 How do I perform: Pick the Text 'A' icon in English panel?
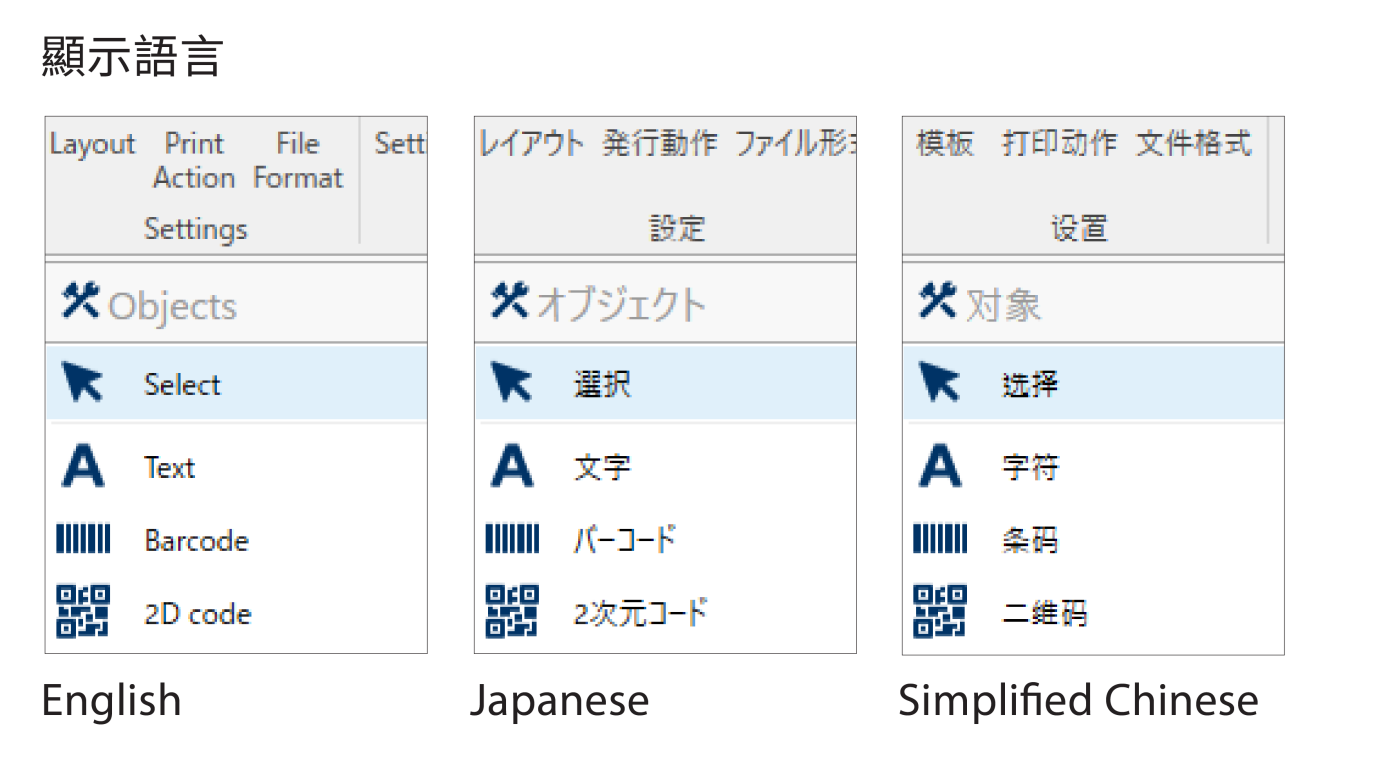82,467
